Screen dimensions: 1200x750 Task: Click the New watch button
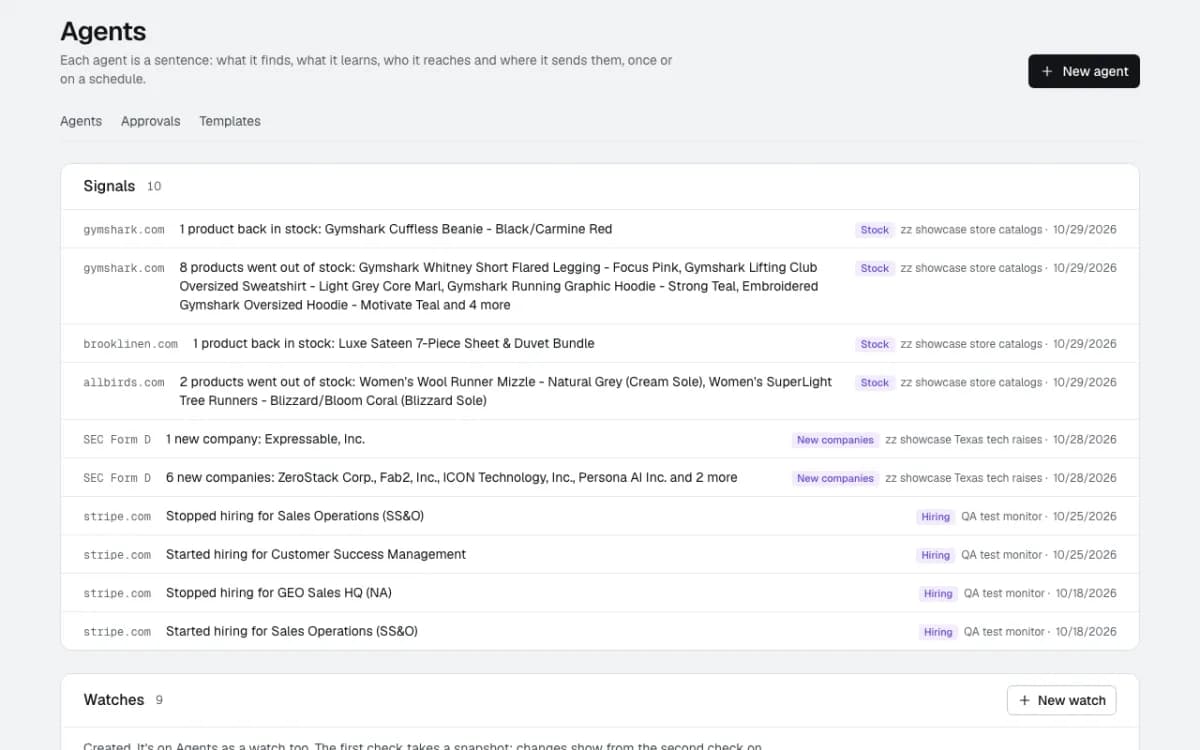pyautogui.click(x=1061, y=700)
